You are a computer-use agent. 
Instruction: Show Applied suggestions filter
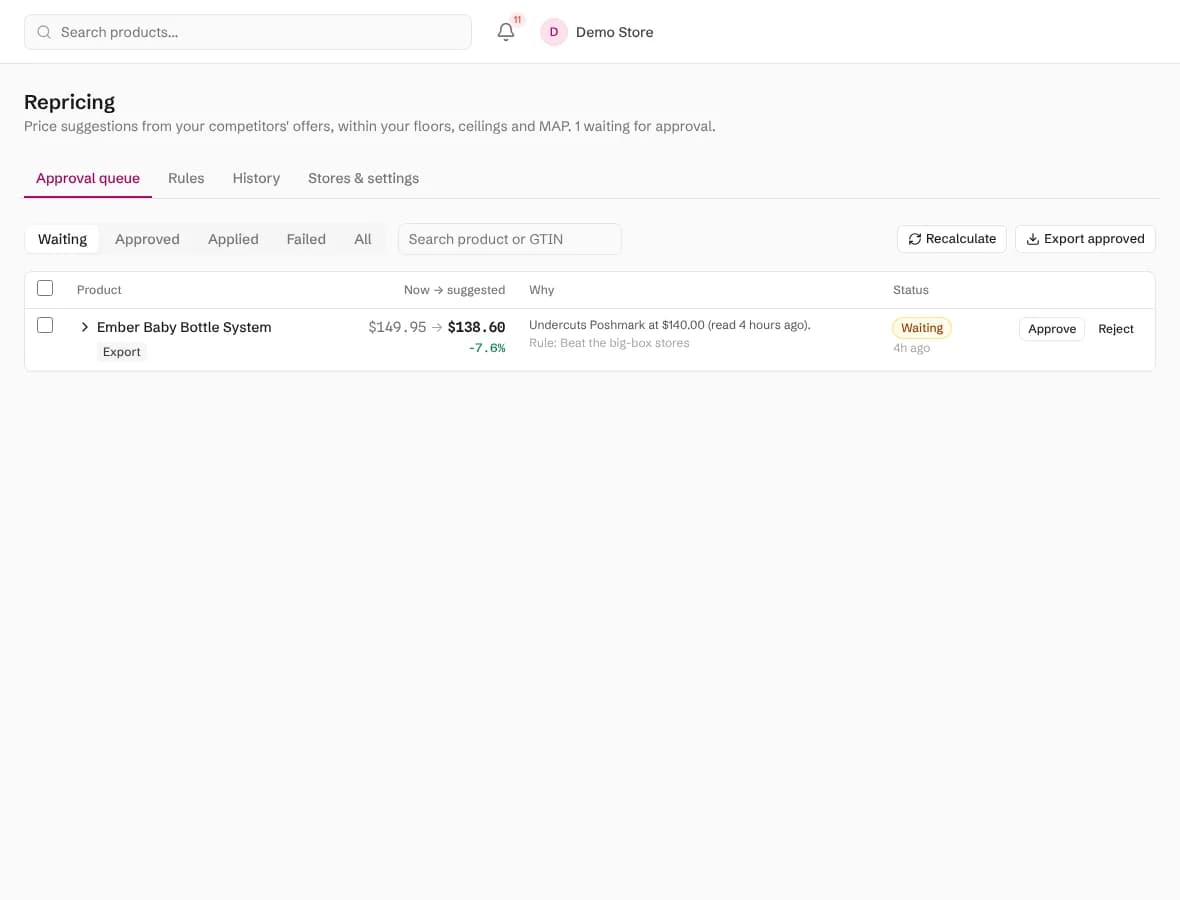tap(233, 239)
